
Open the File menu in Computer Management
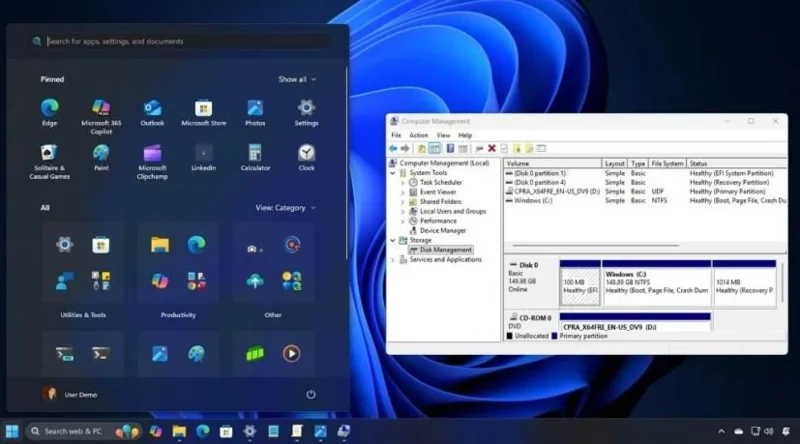(x=396, y=135)
